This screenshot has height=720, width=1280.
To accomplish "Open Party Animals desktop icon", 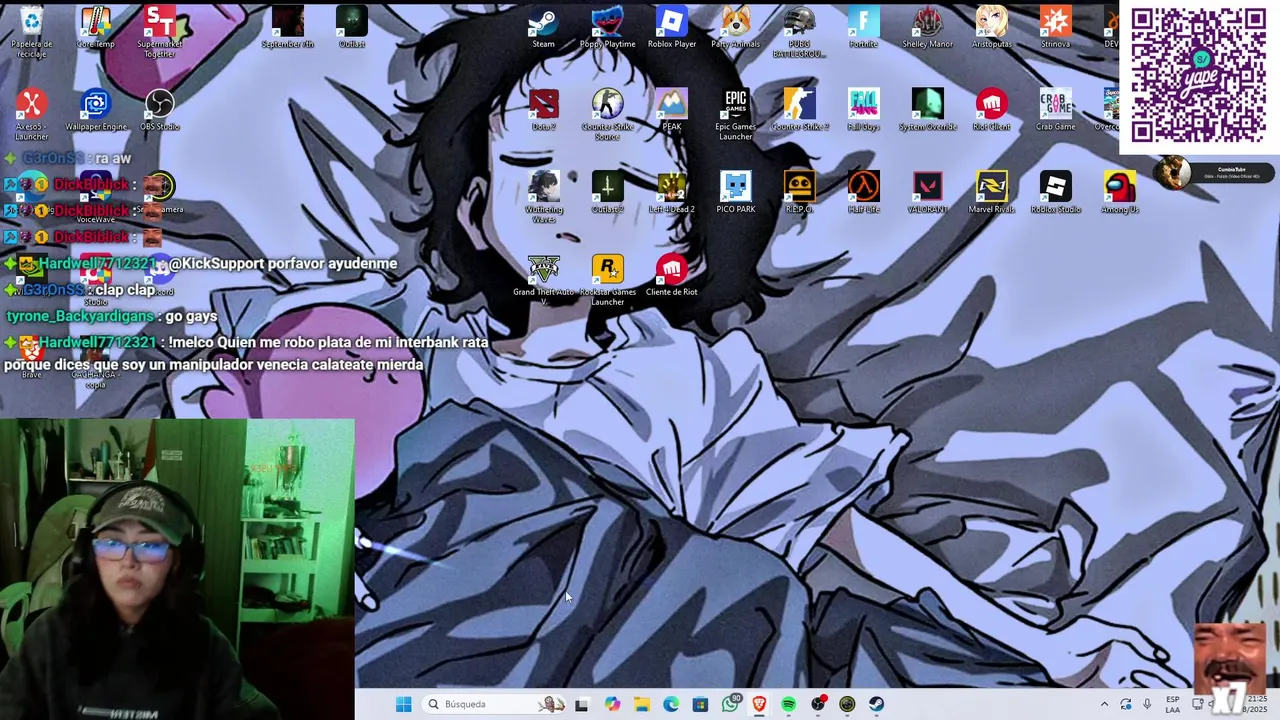I will pos(735,27).
